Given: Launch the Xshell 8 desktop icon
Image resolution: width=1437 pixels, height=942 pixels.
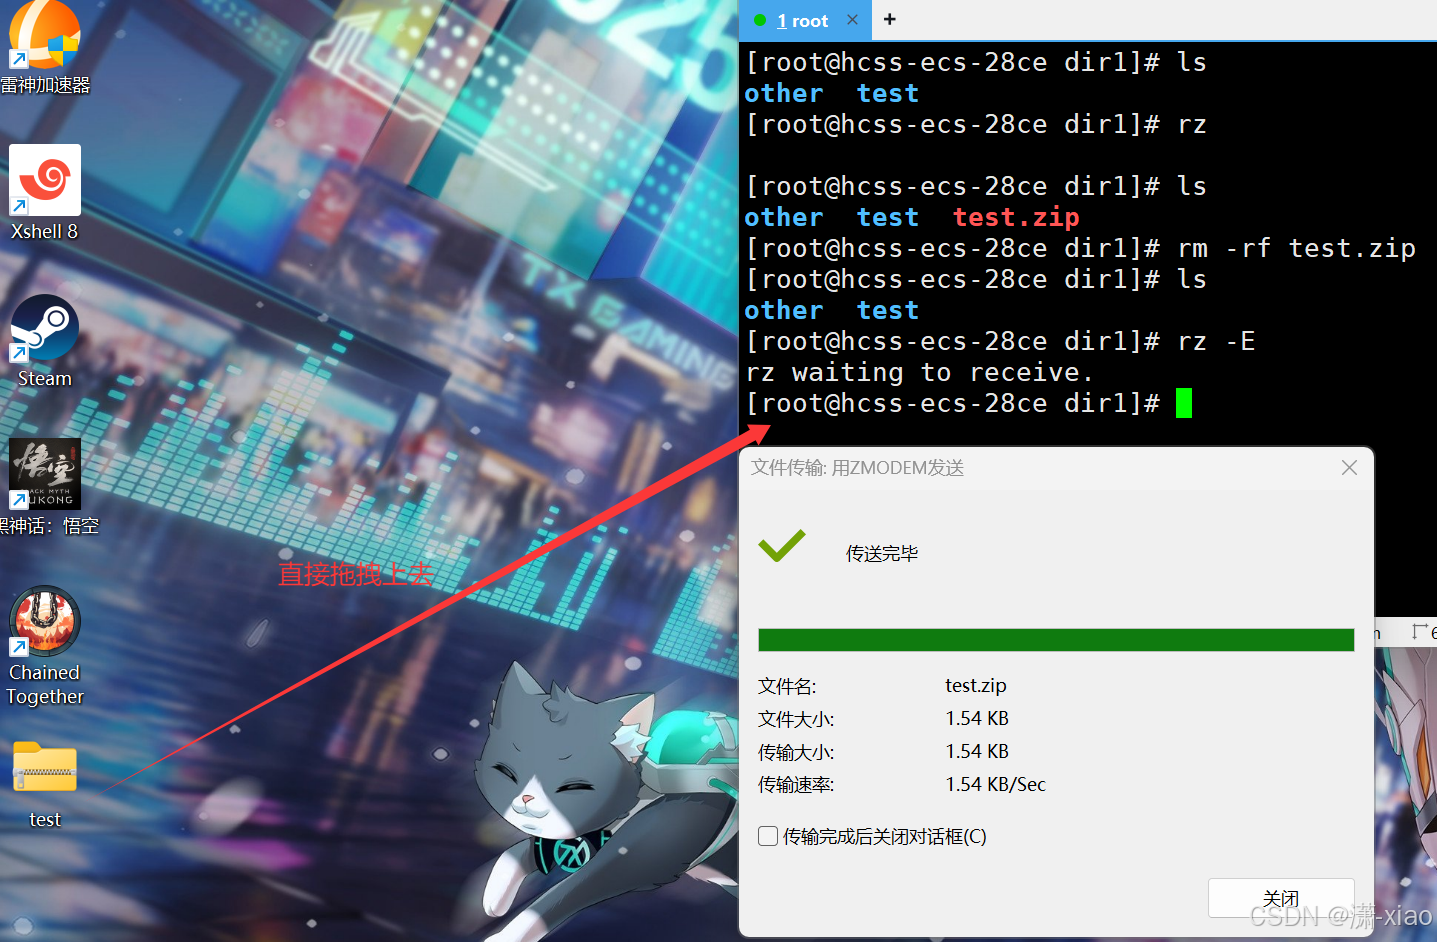Looking at the screenshot, I should point(44,193).
